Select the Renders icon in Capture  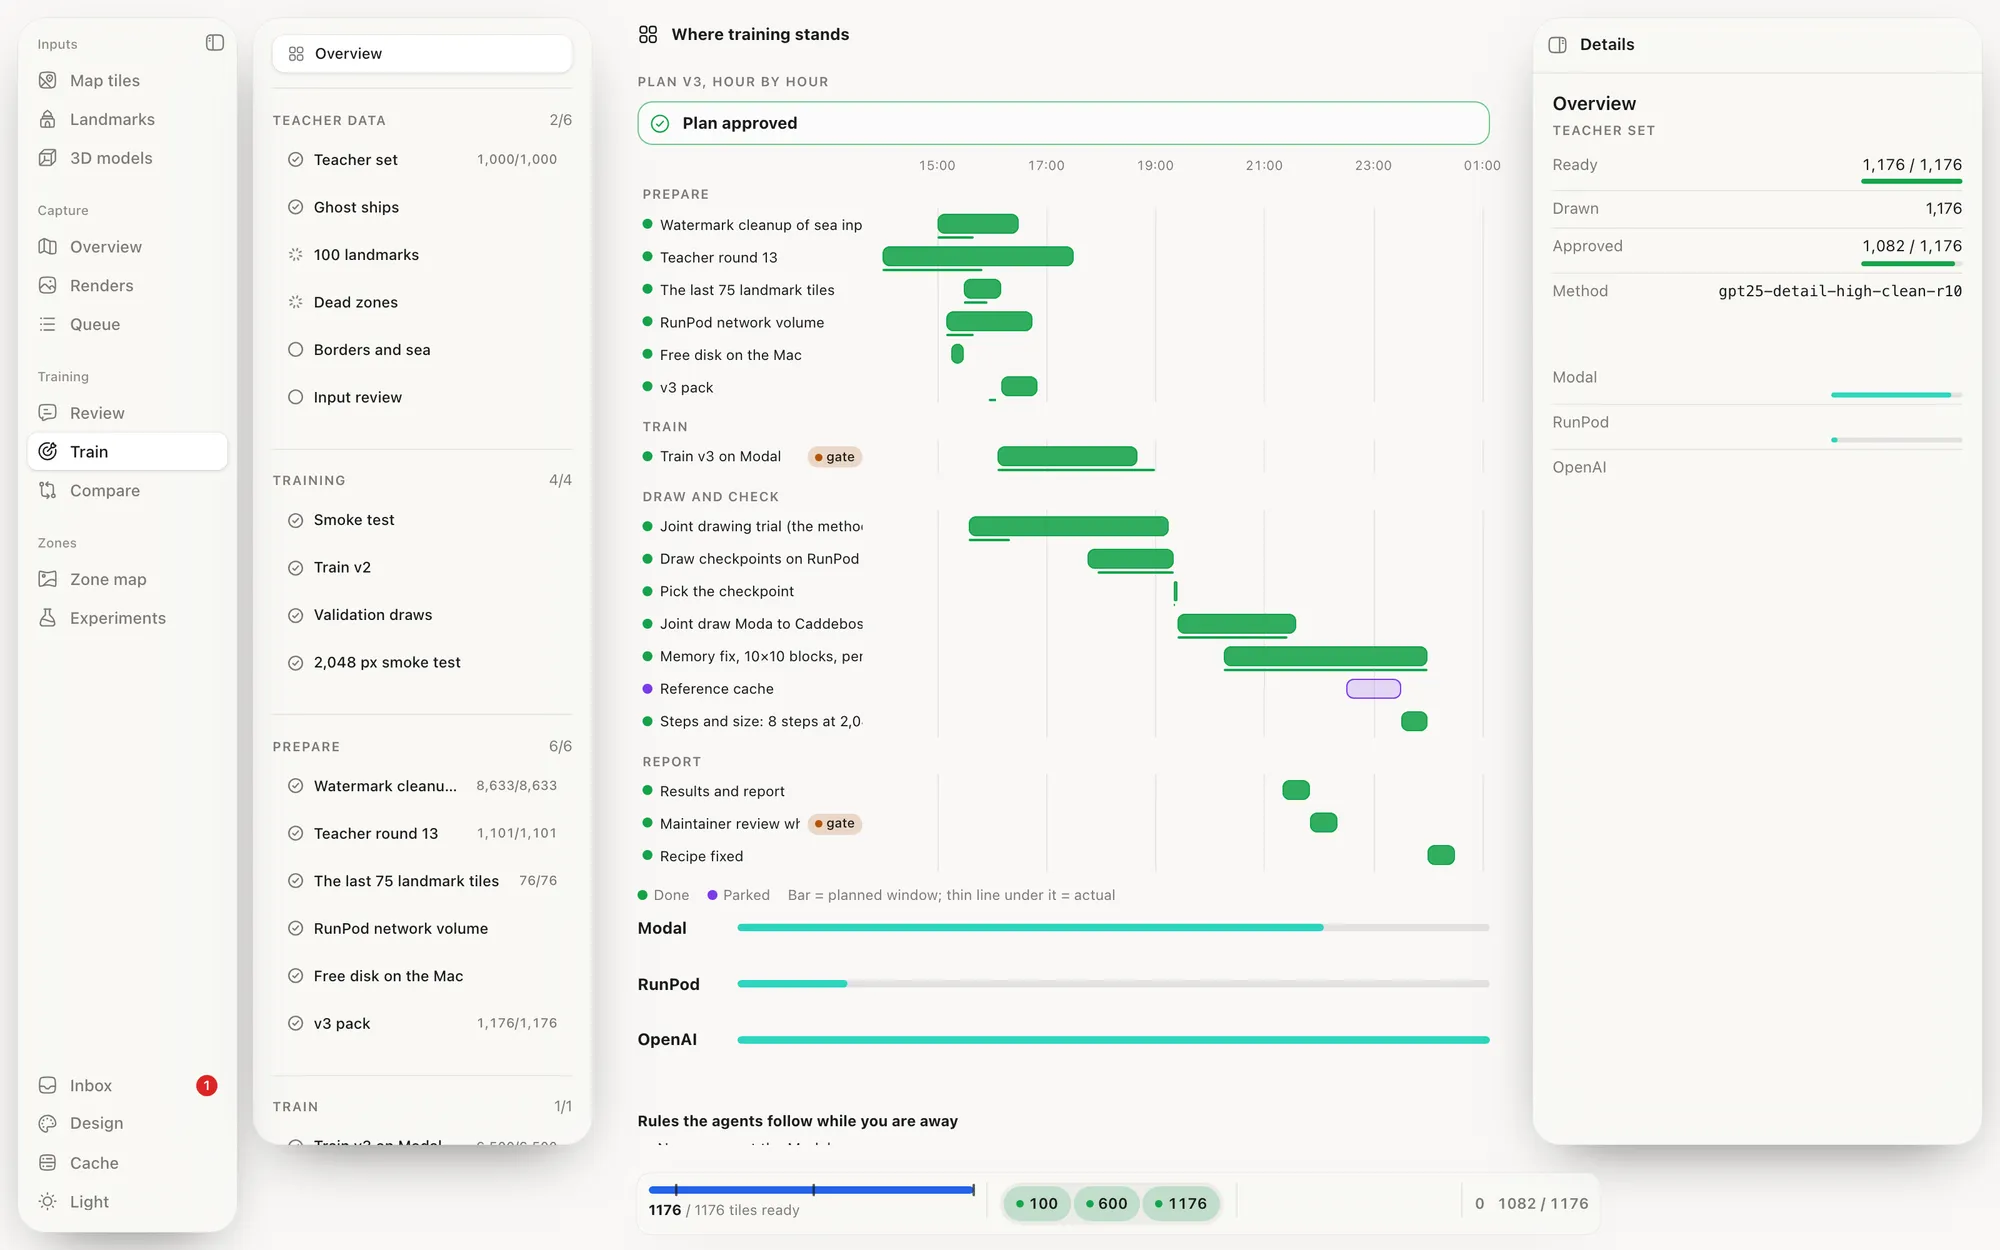click(x=47, y=285)
